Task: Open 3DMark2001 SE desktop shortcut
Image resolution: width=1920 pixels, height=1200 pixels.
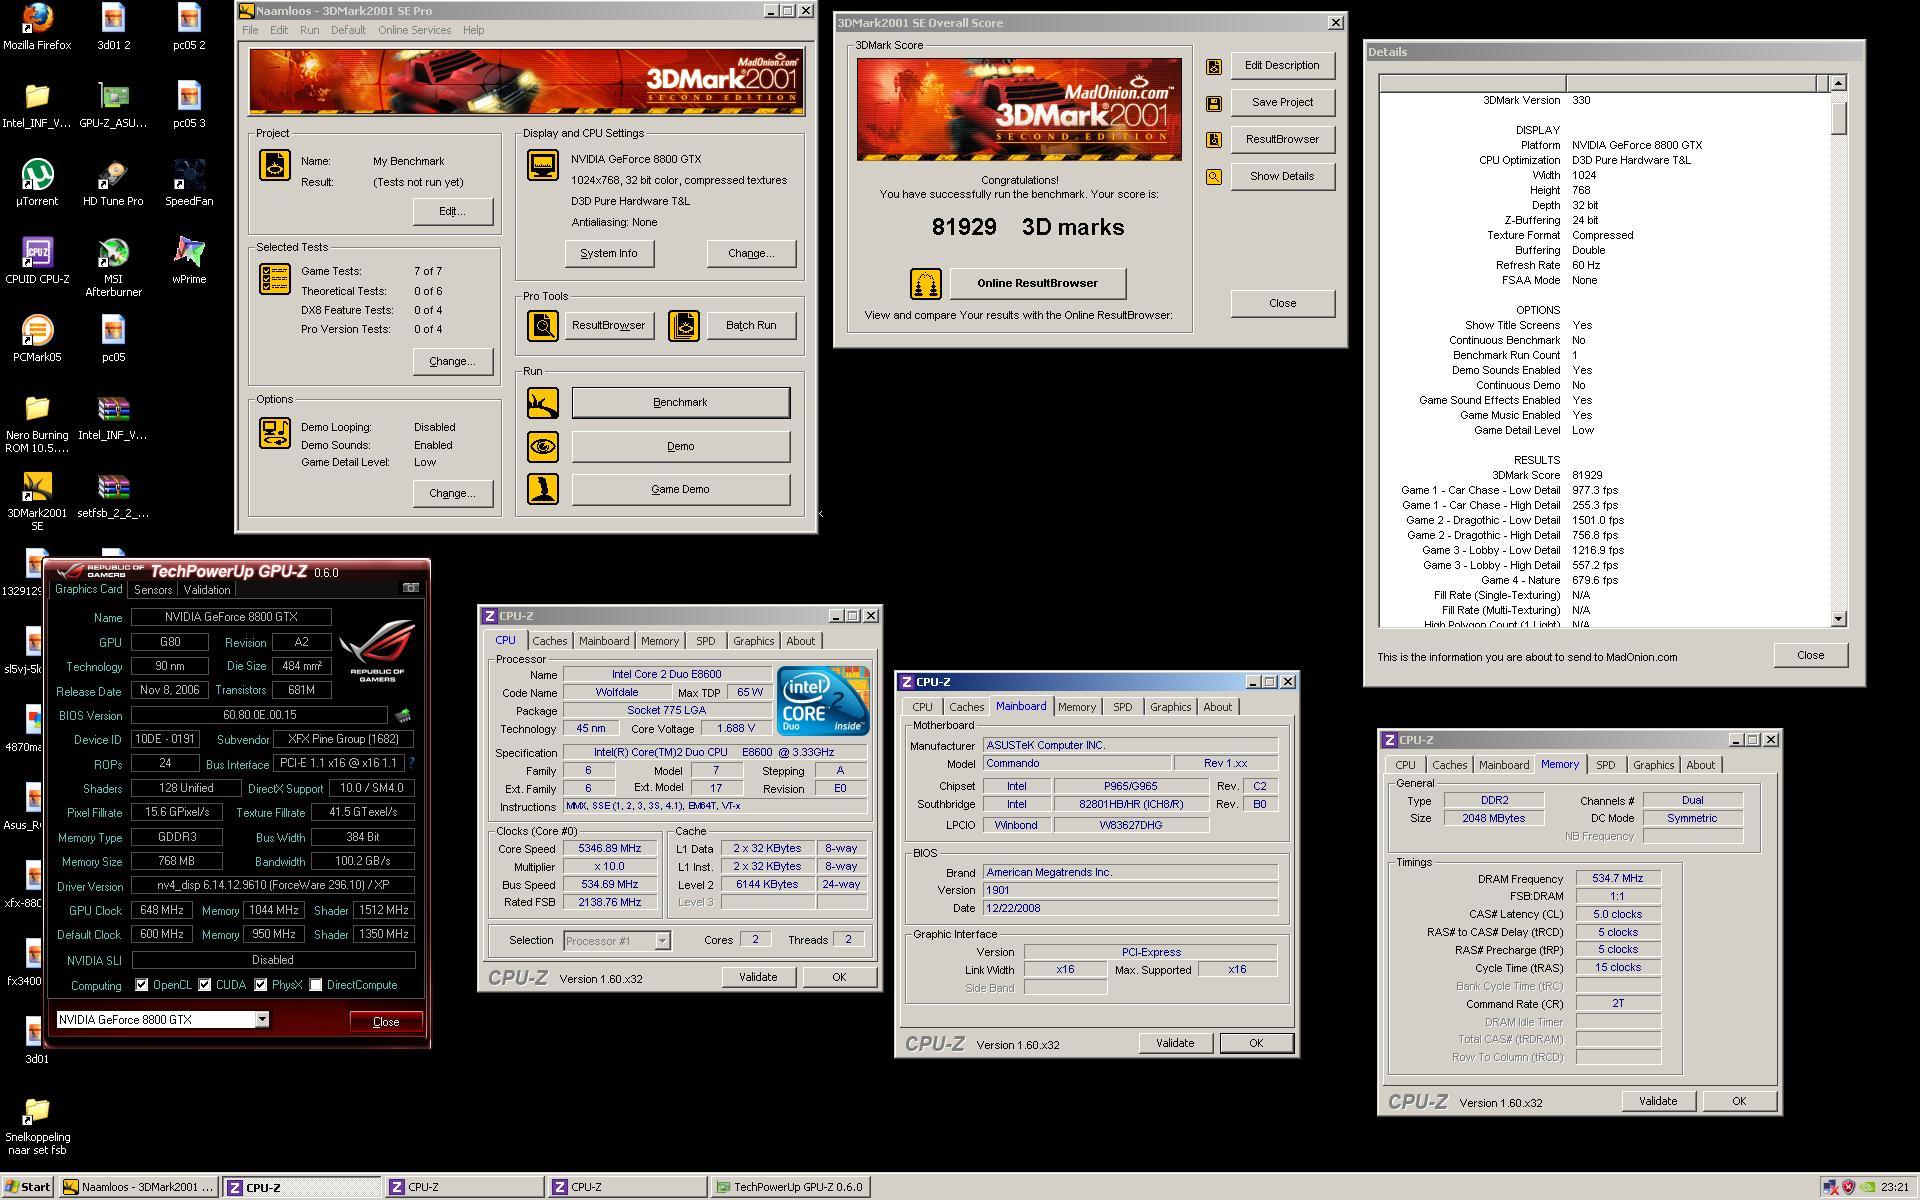Action: tap(37, 501)
